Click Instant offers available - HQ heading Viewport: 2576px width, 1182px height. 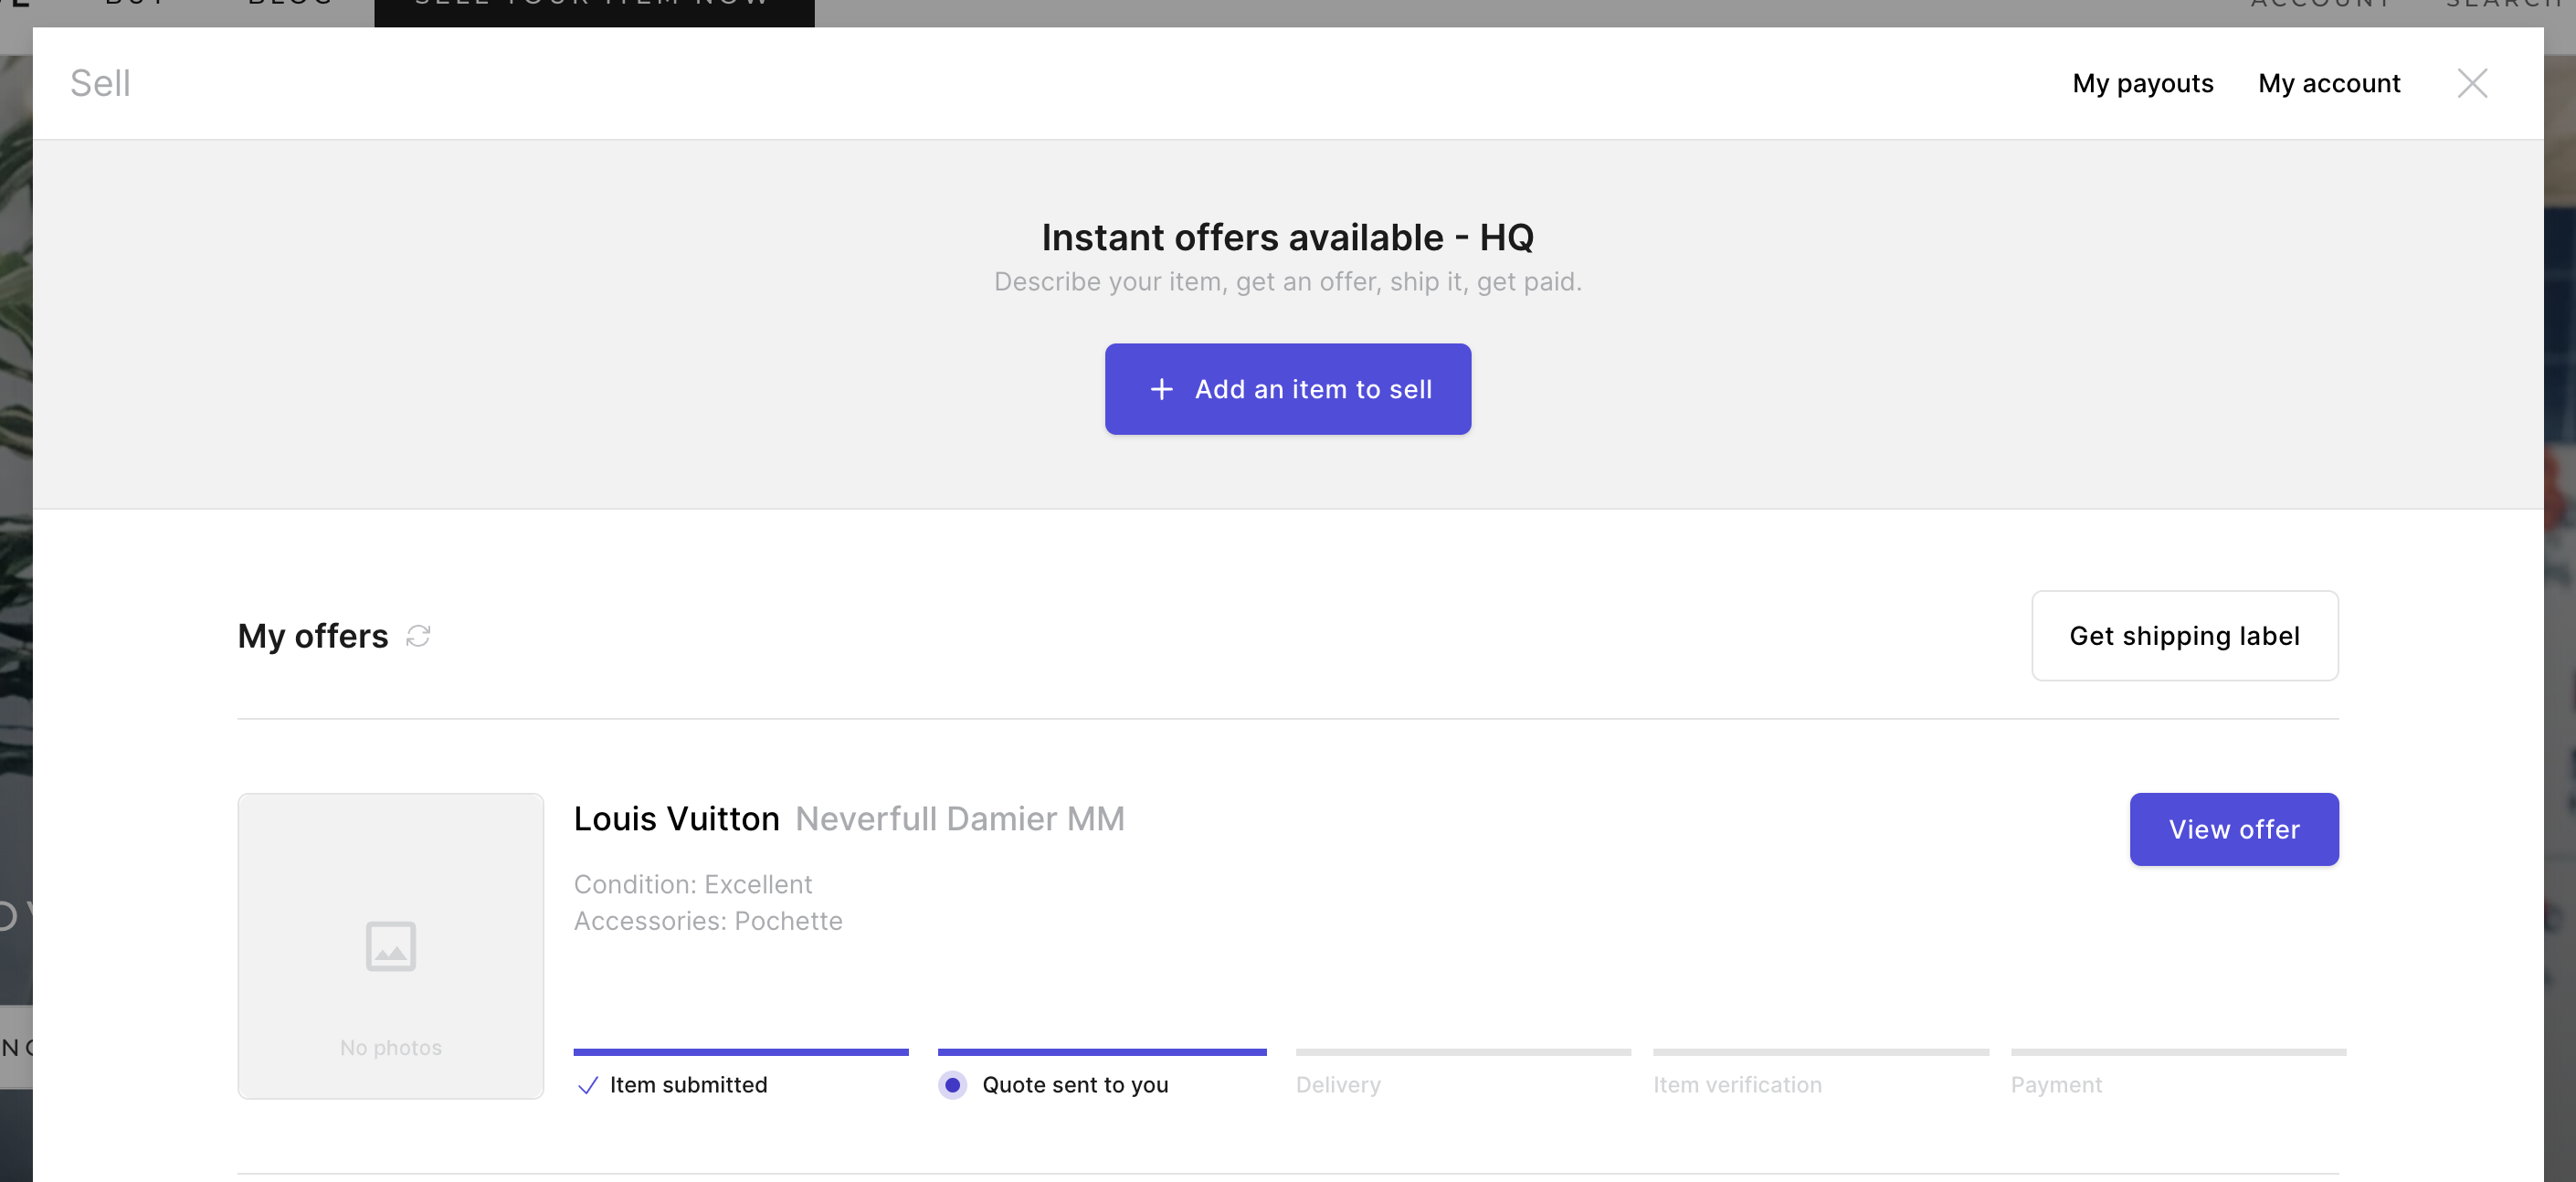1288,237
